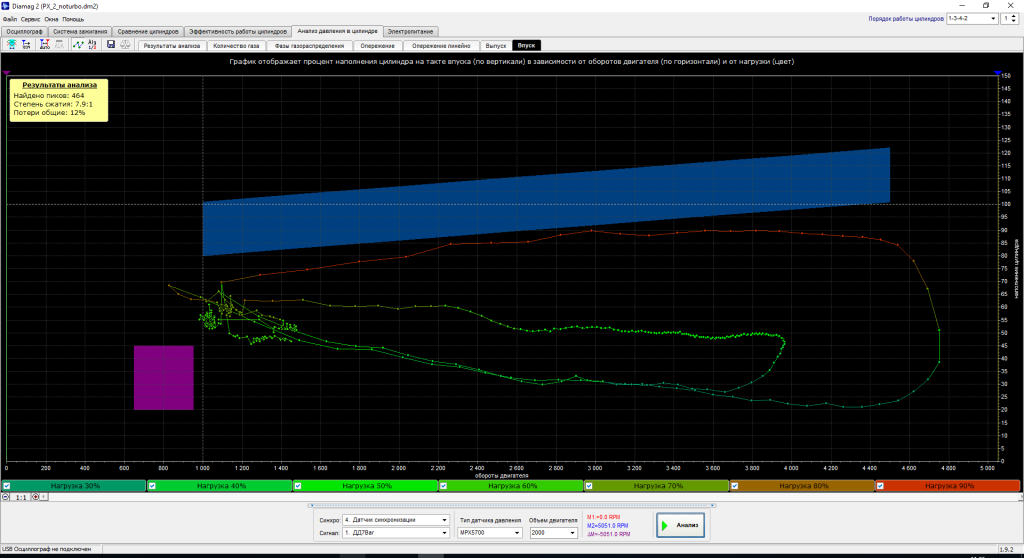Open the Окна menu
Viewport: 1024px width, 558px height.
pyautogui.click(x=51, y=19)
